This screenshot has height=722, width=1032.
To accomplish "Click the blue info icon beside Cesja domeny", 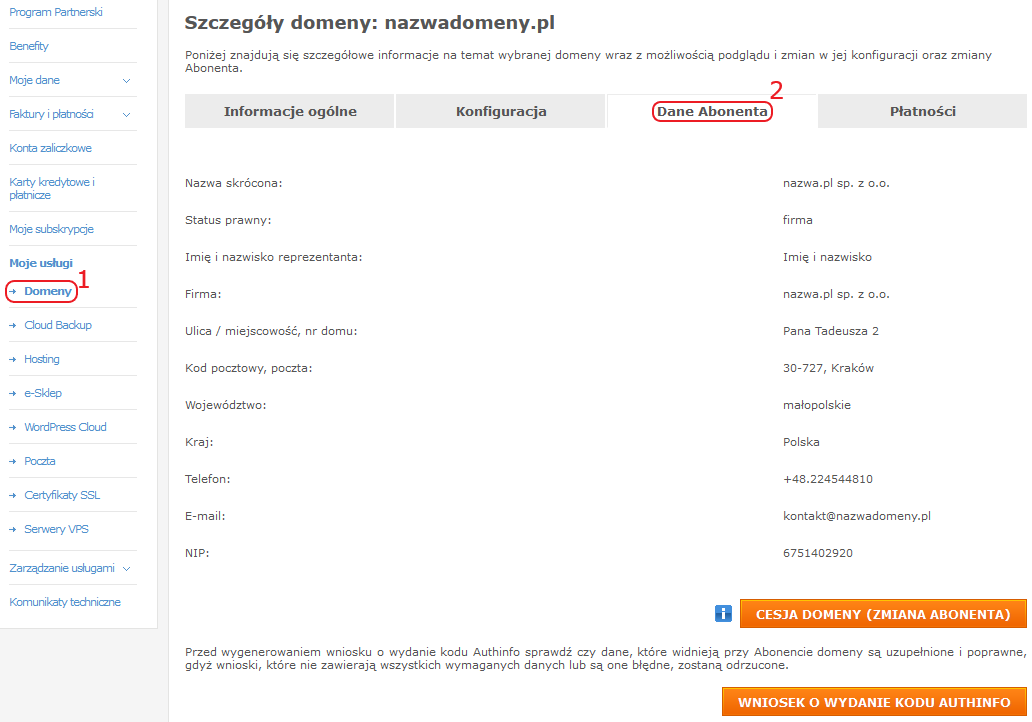I will 723,614.
